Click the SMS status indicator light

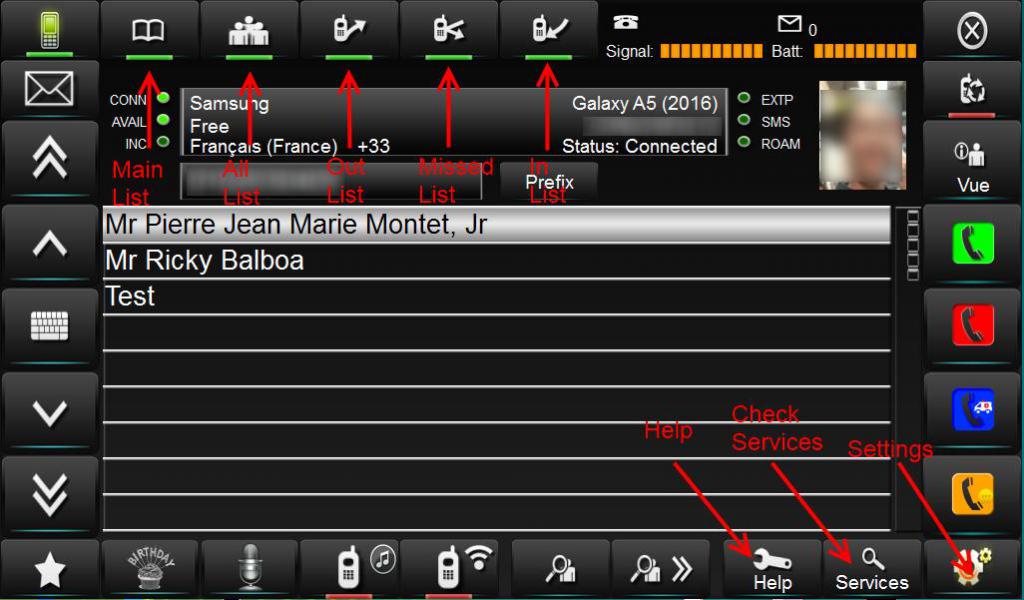[x=744, y=119]
